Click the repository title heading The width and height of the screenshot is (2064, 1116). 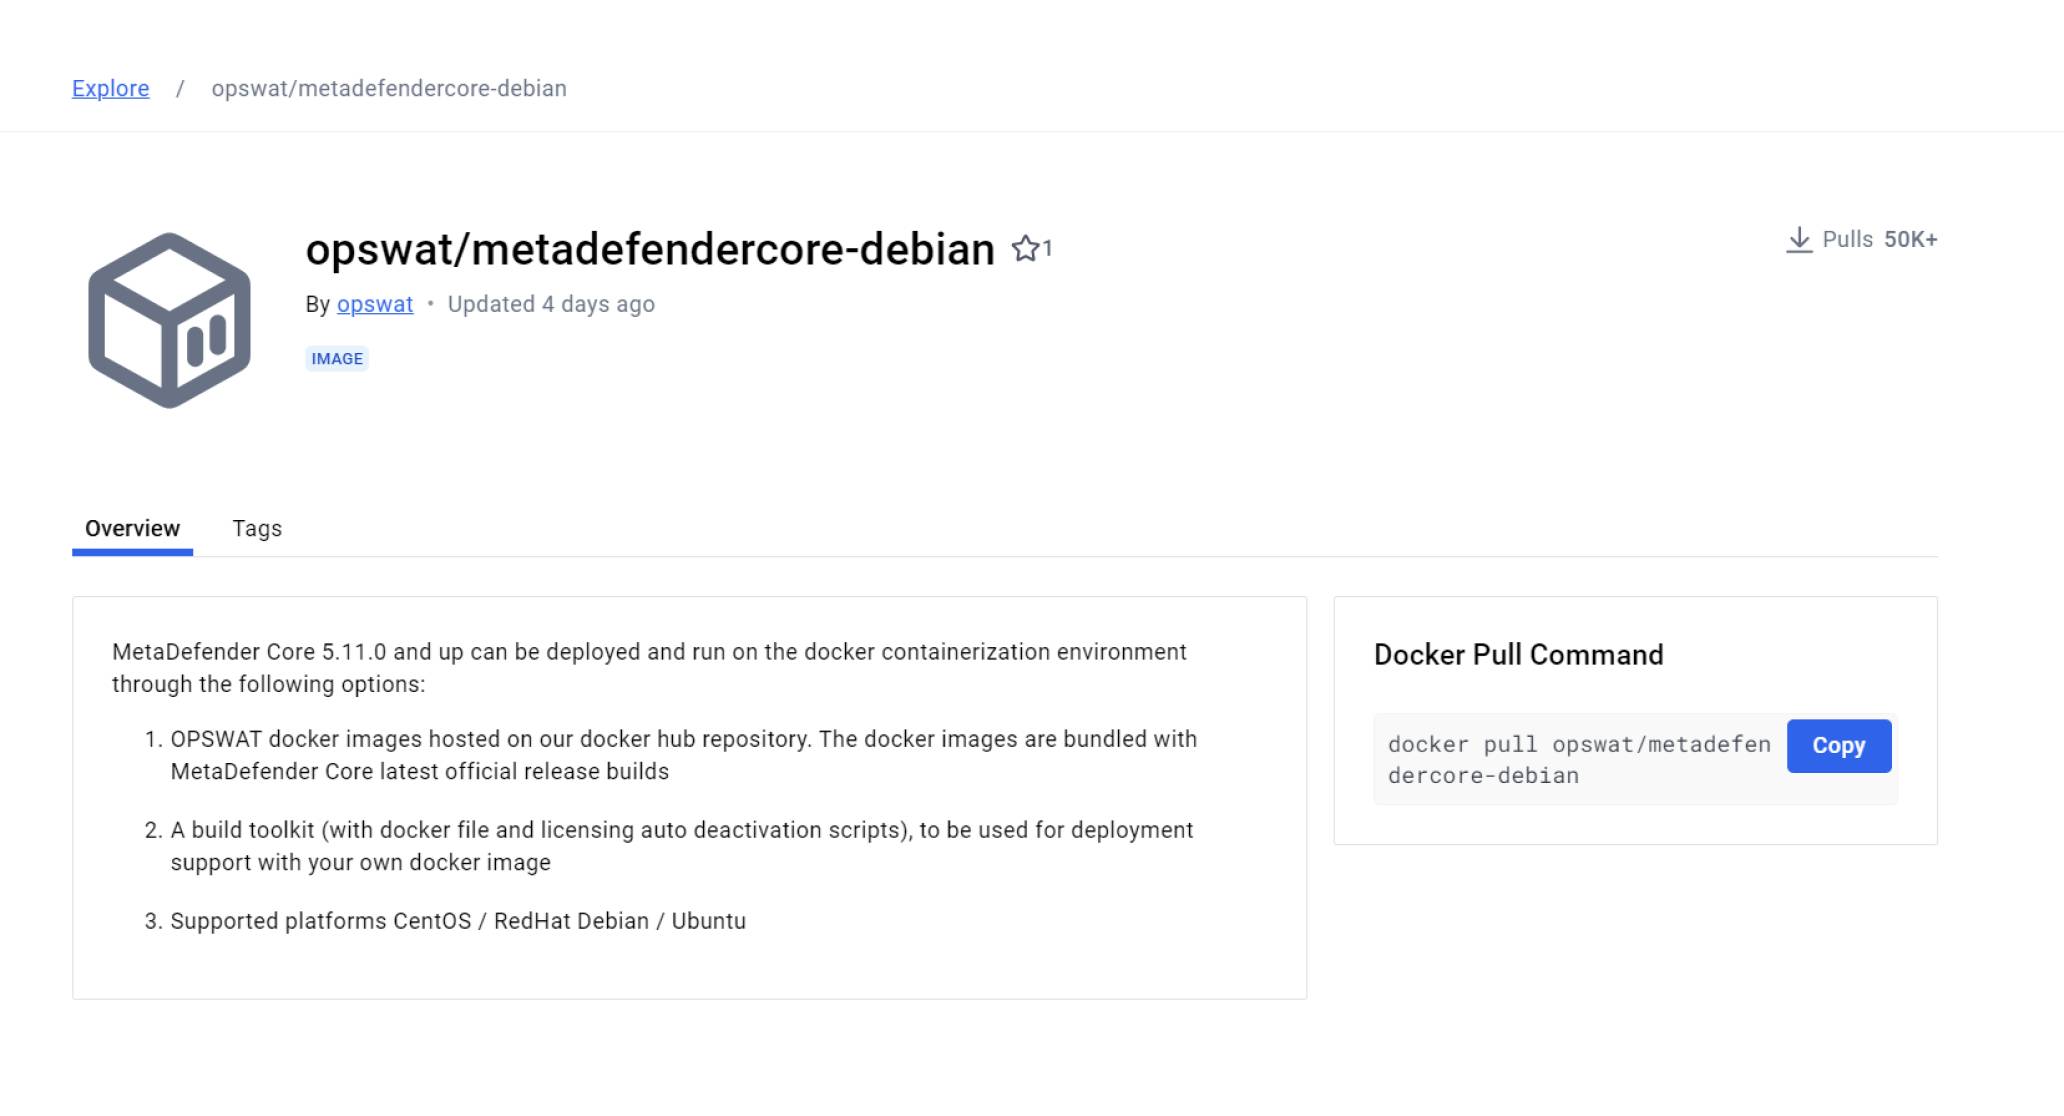click(650, 249)
